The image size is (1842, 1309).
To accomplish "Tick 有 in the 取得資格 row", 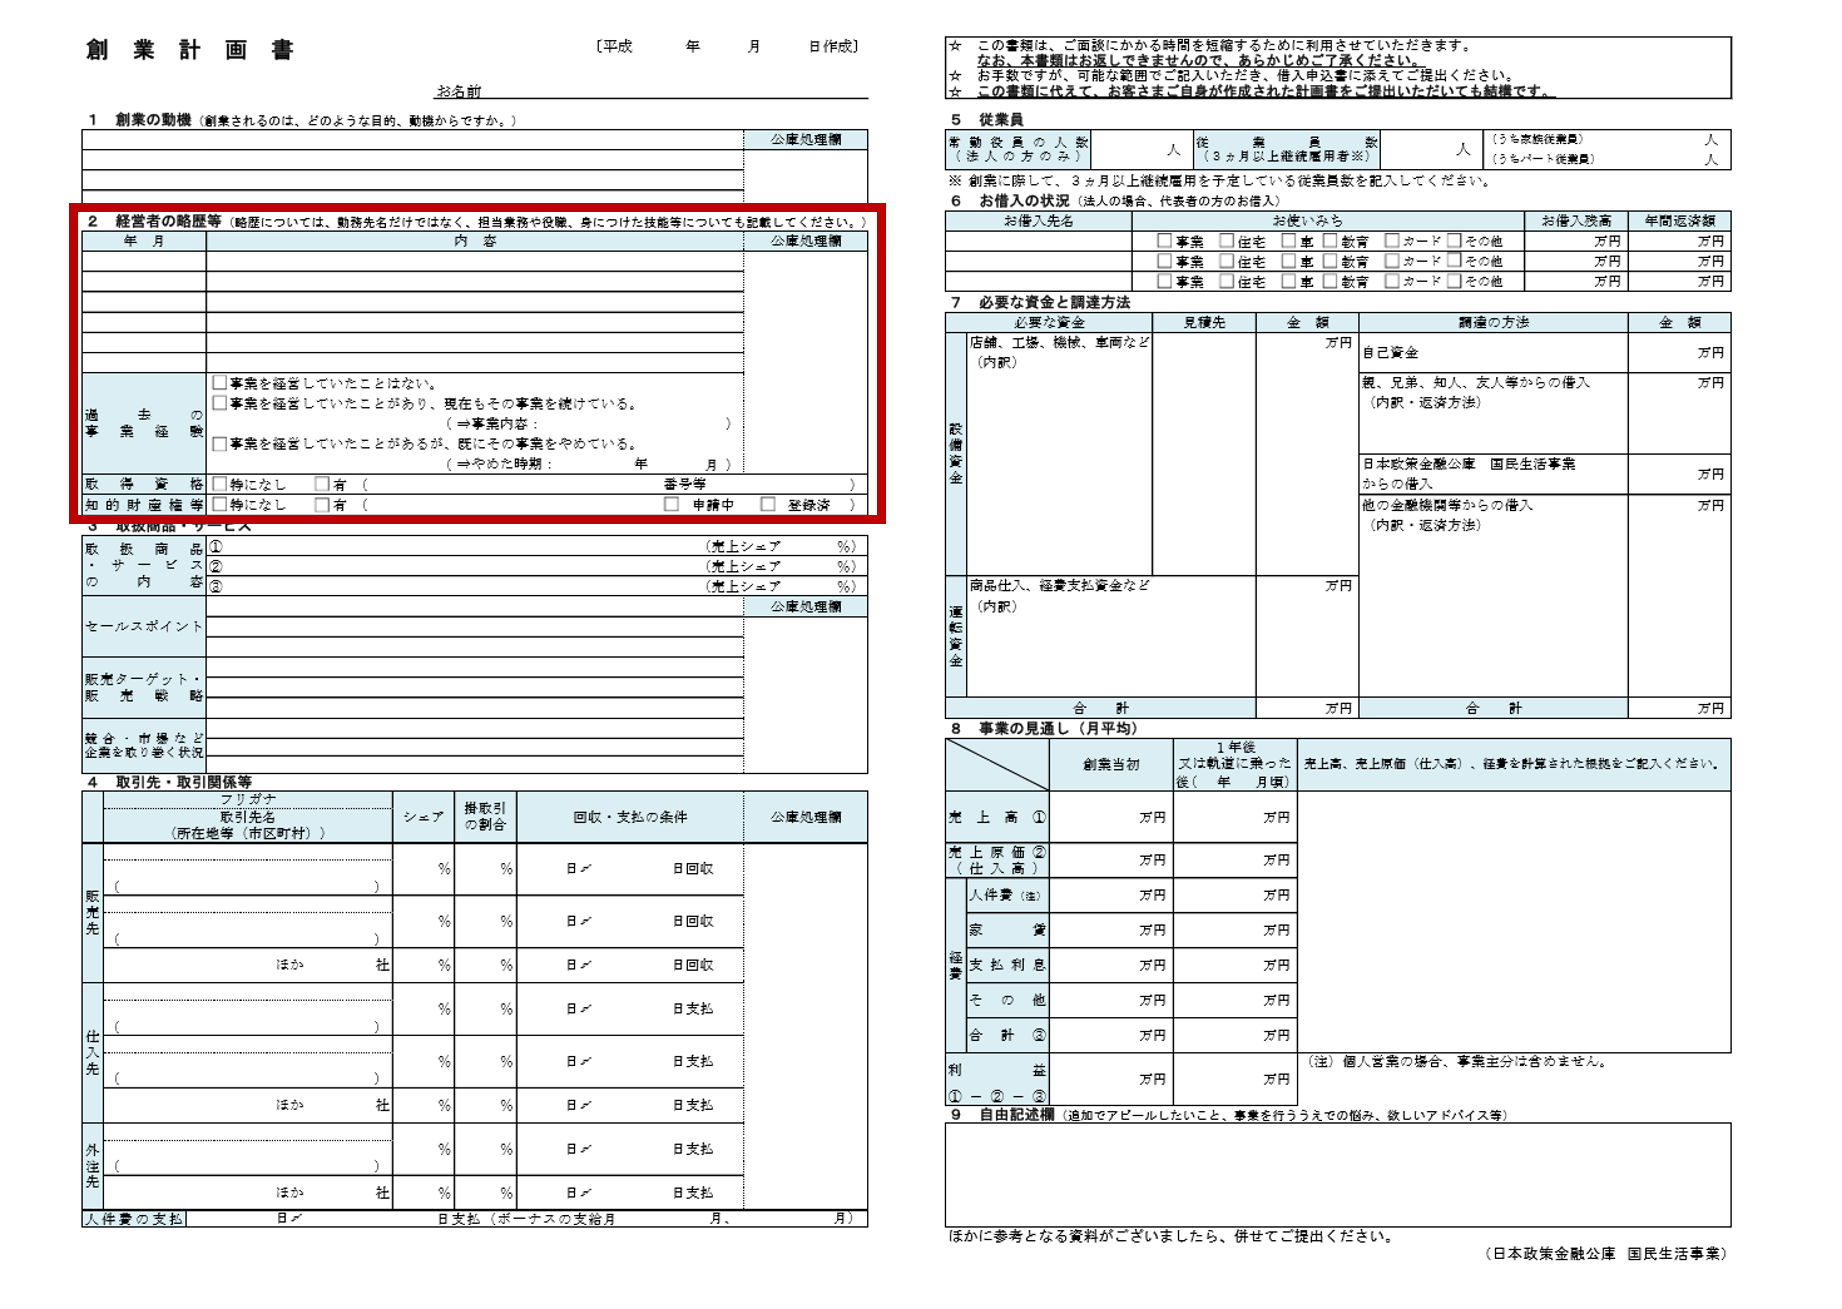I will tap(321, 484).
